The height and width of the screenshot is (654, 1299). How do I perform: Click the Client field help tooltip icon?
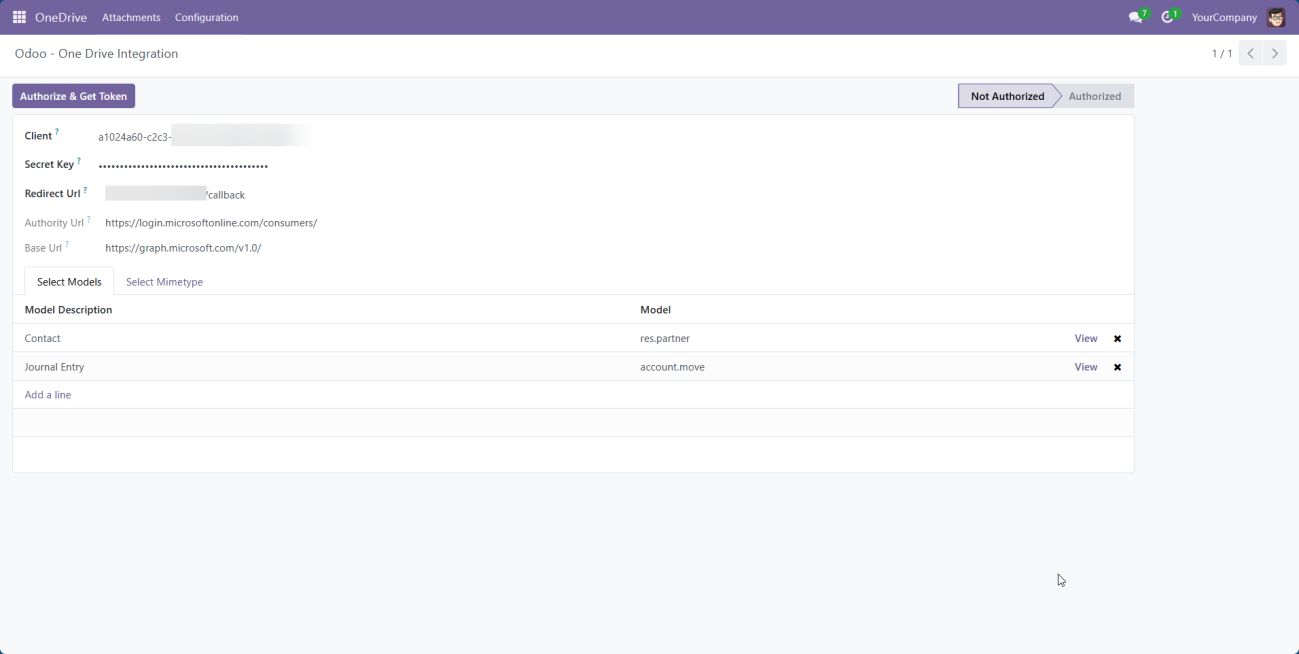pos(57,132)
